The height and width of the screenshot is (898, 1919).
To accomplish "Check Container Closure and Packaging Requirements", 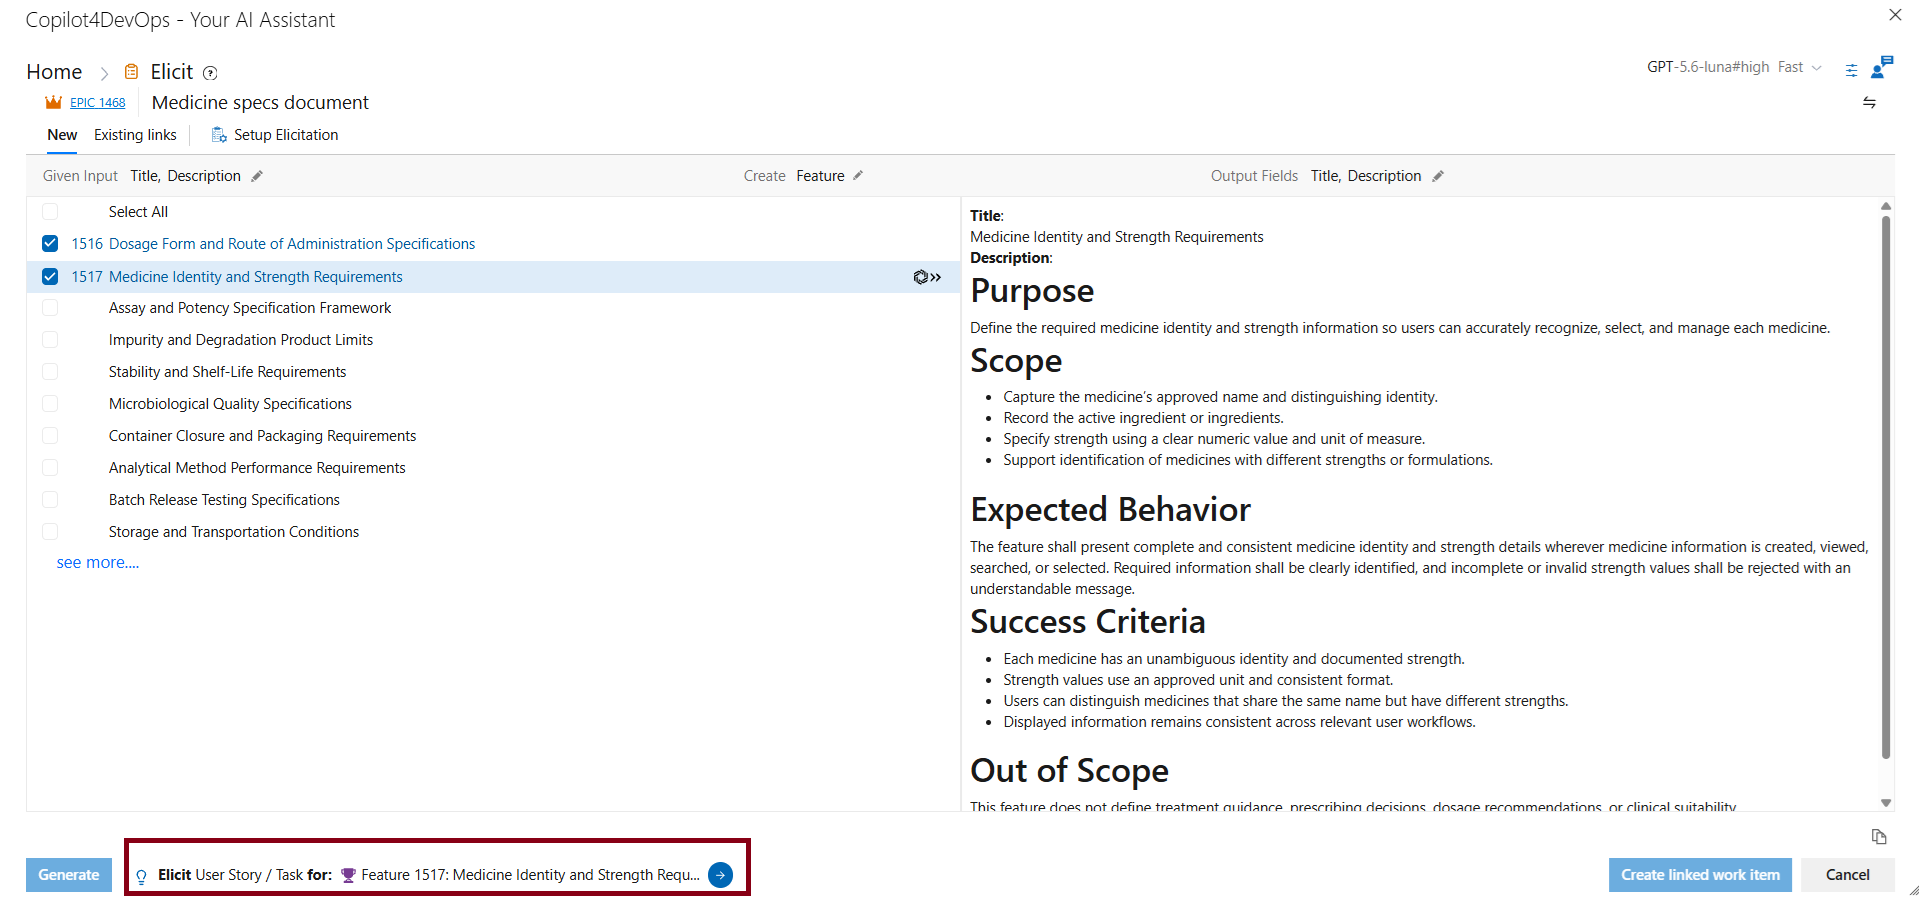I will tap(50, 436).
